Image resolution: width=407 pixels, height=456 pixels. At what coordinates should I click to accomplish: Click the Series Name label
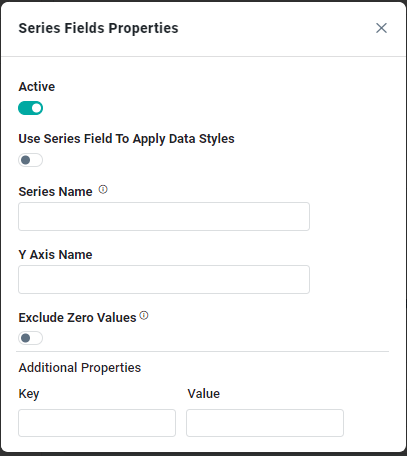55,192
